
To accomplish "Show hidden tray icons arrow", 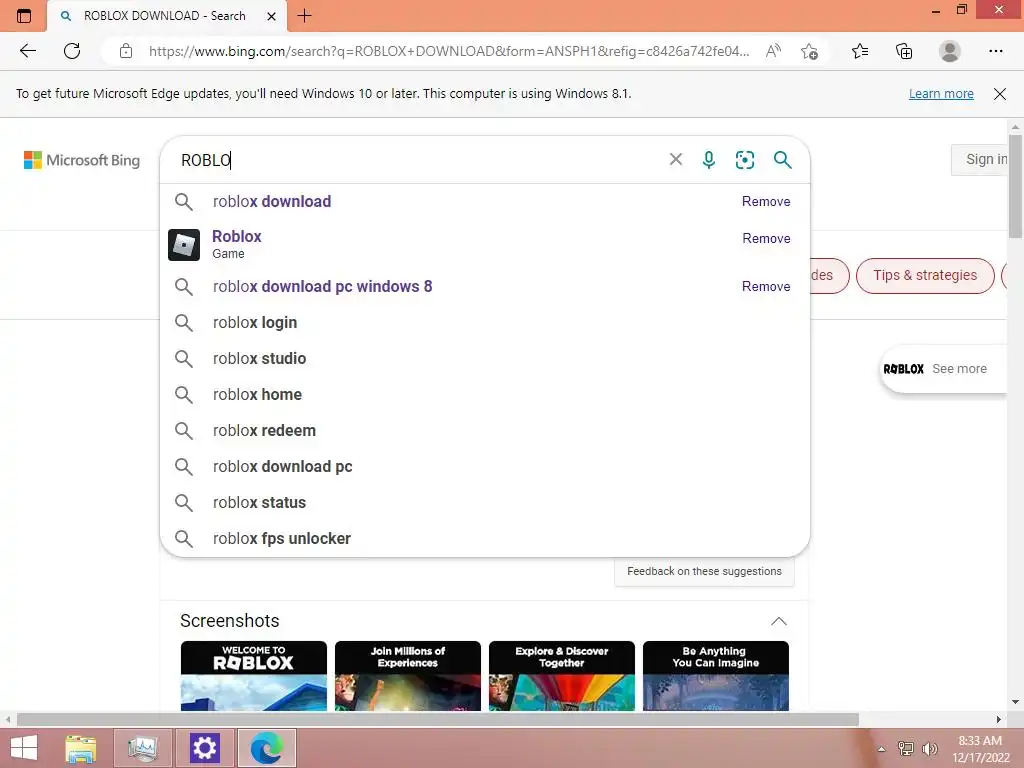I will pos(882,749).
